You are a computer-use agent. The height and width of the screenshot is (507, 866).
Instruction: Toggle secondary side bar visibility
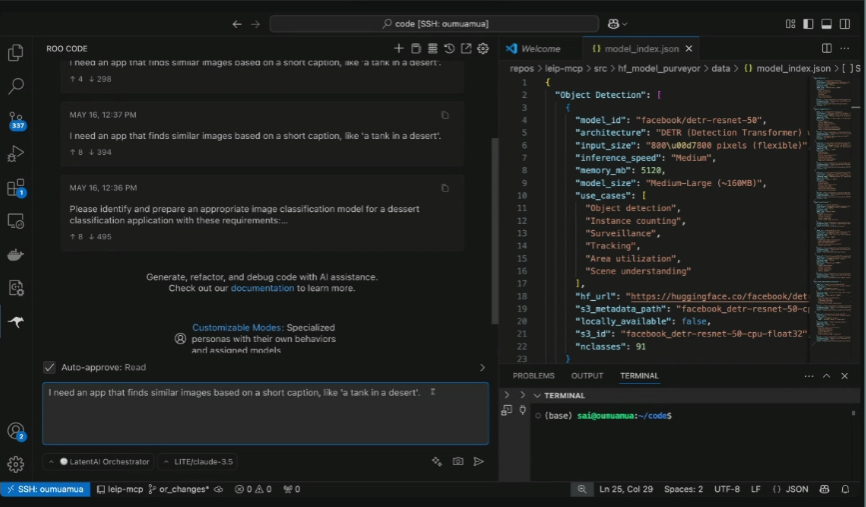coord(844,24)
